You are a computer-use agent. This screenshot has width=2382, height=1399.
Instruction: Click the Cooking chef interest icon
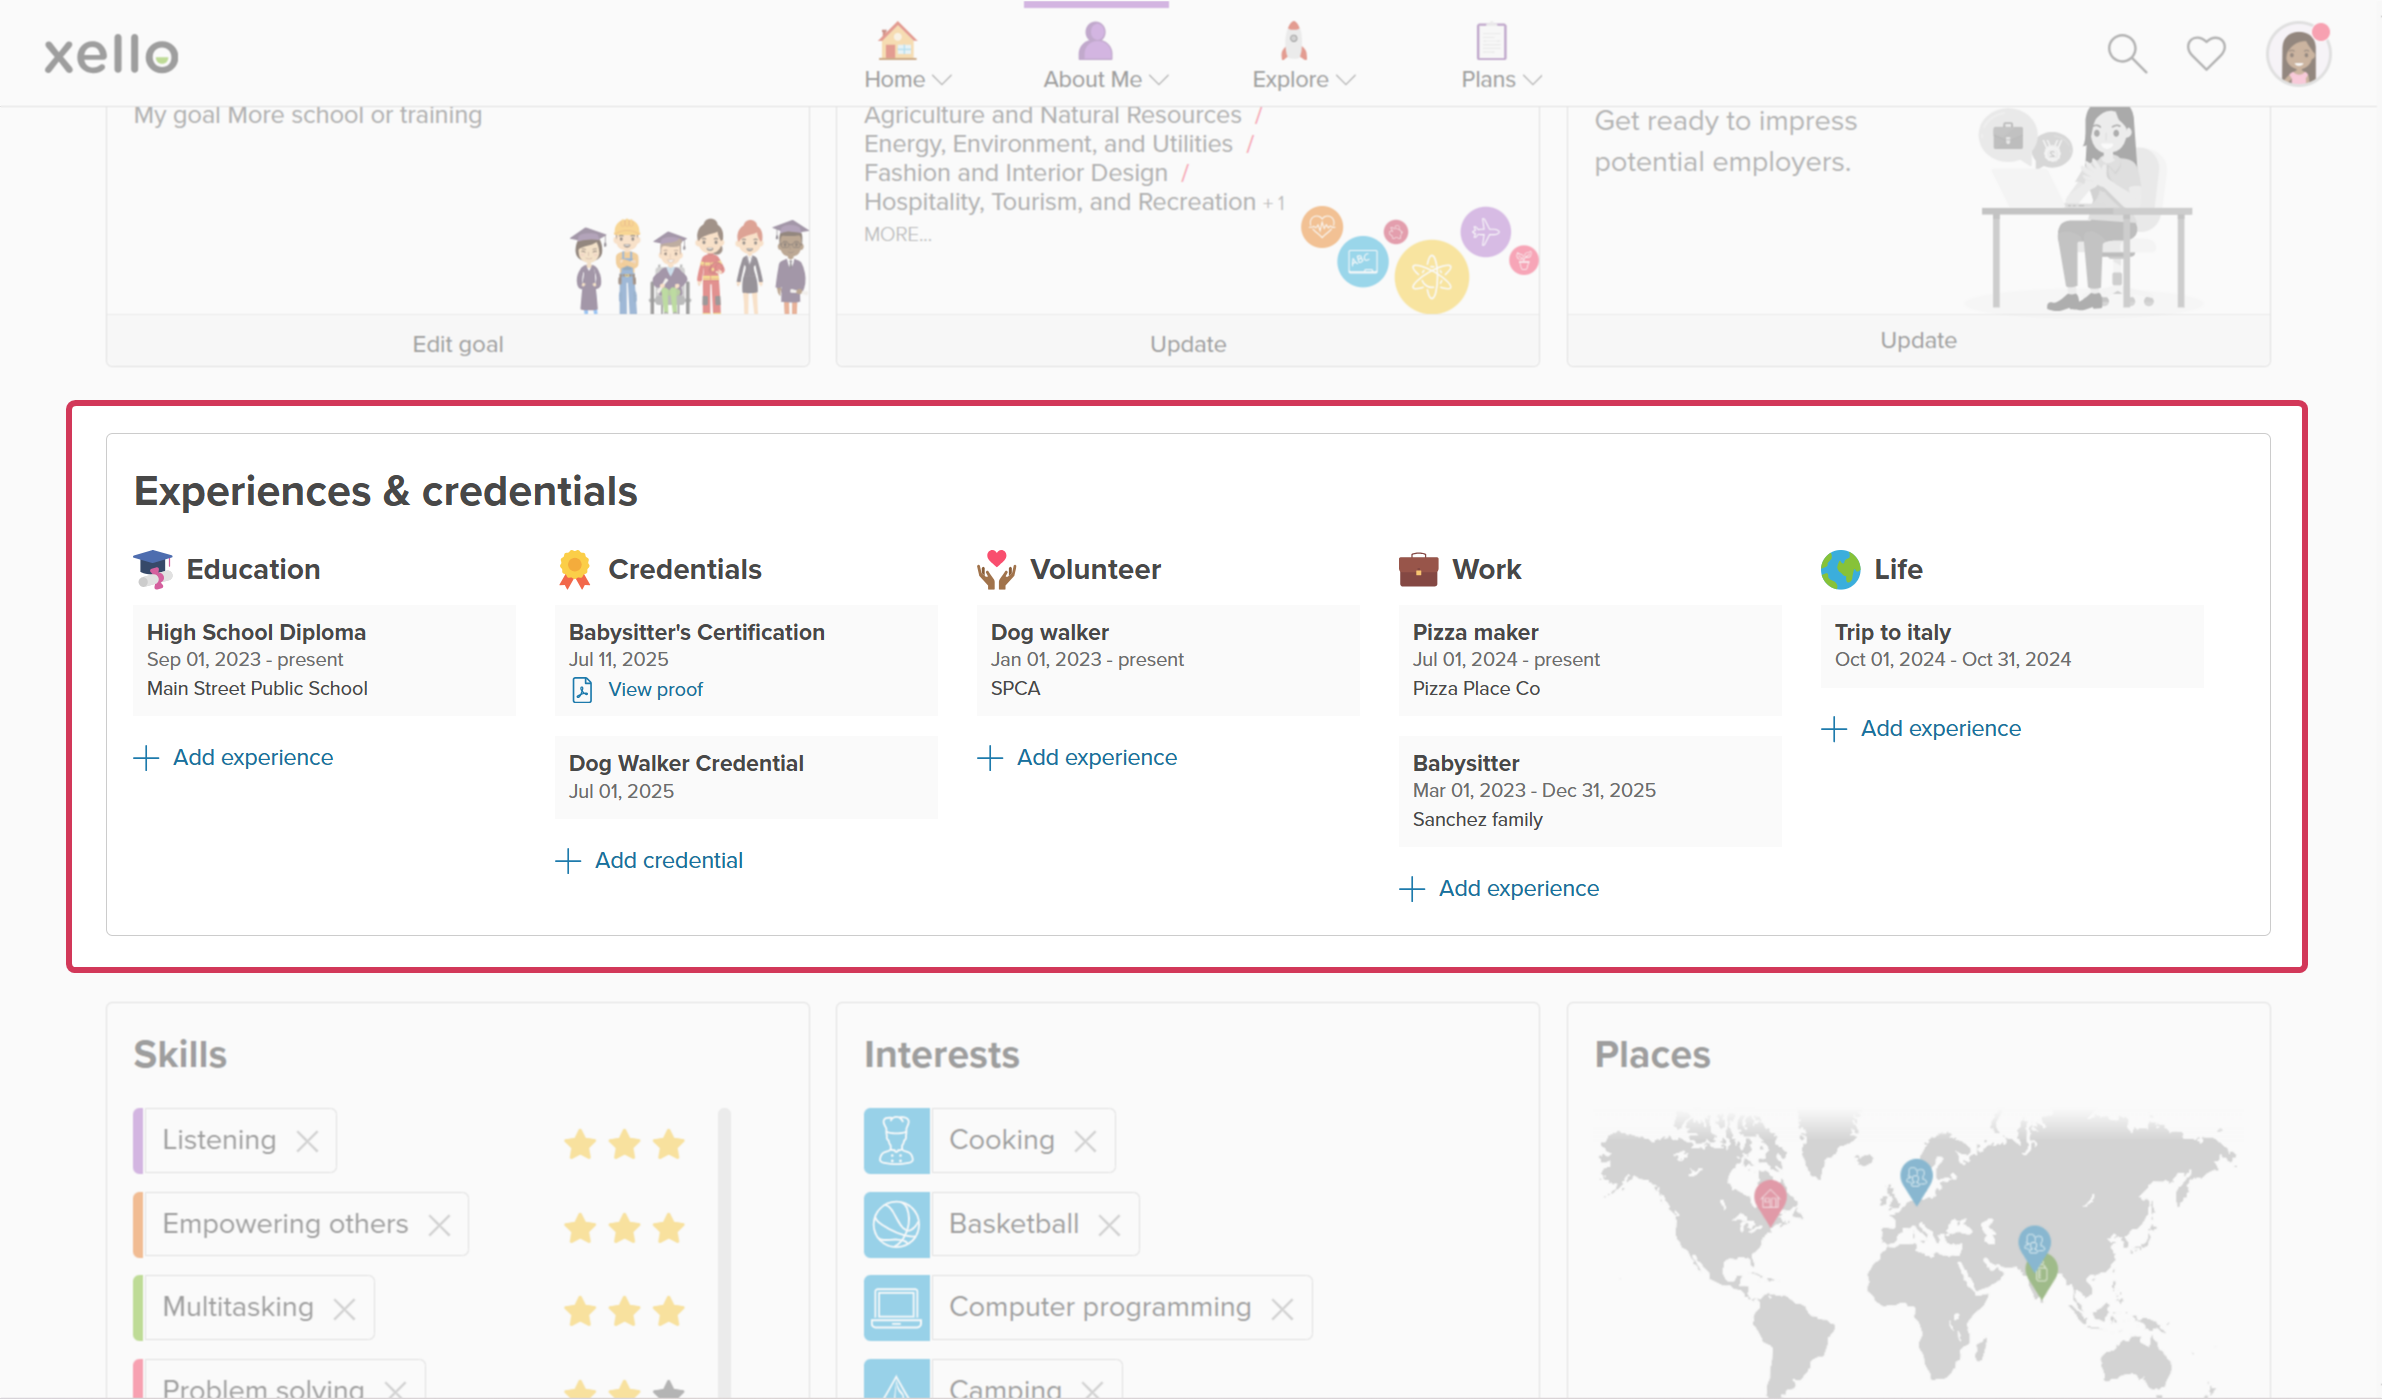point(897,1139)
